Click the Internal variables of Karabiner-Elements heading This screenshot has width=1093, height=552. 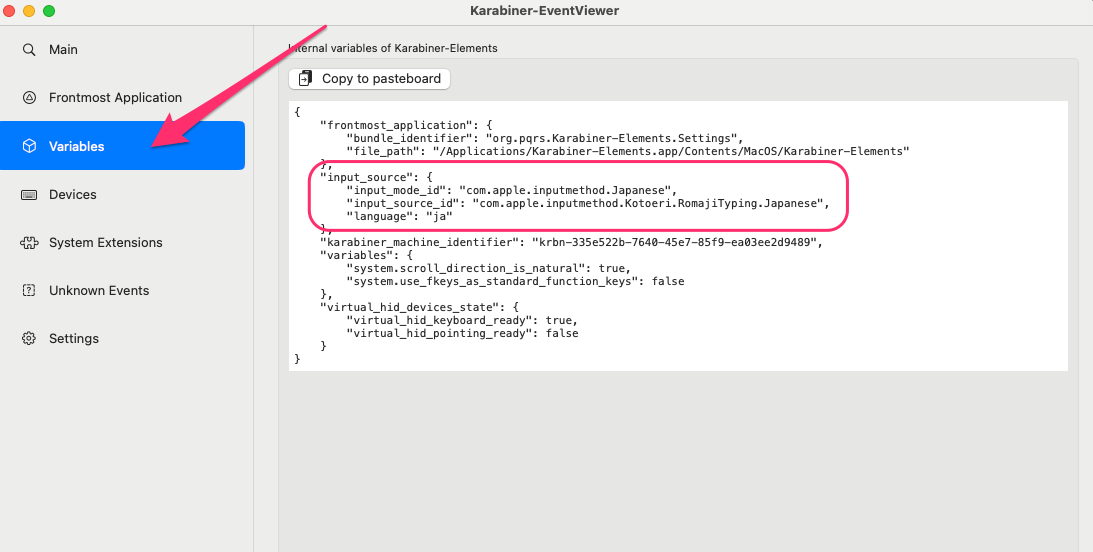pos(393,48)
